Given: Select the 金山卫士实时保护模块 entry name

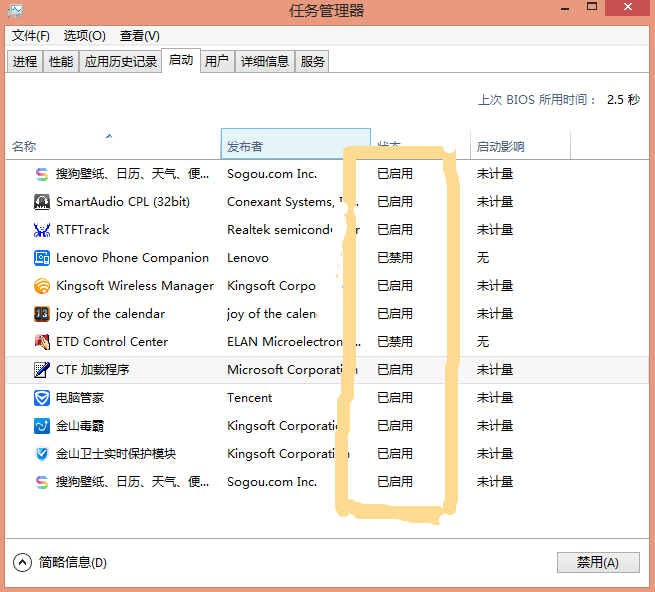Looking at the screenshot, I should click(116, 454).
